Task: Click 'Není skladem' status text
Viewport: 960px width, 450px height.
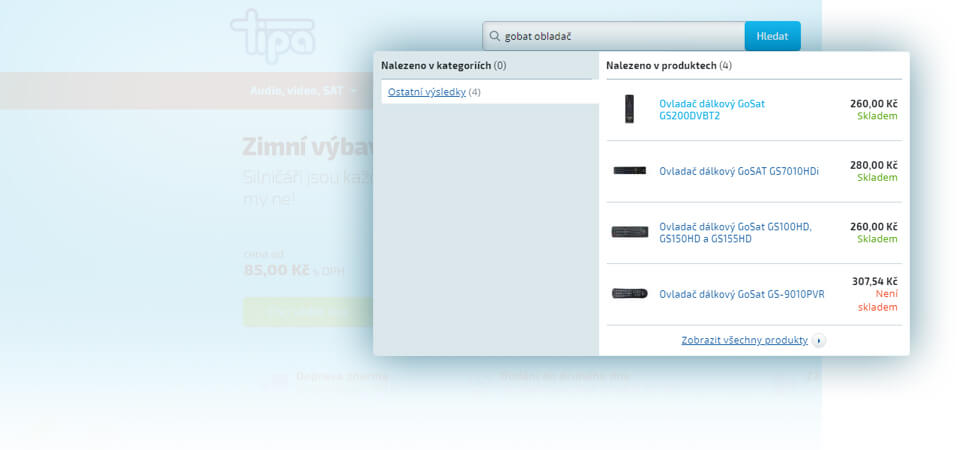Action: pos(877,301)
